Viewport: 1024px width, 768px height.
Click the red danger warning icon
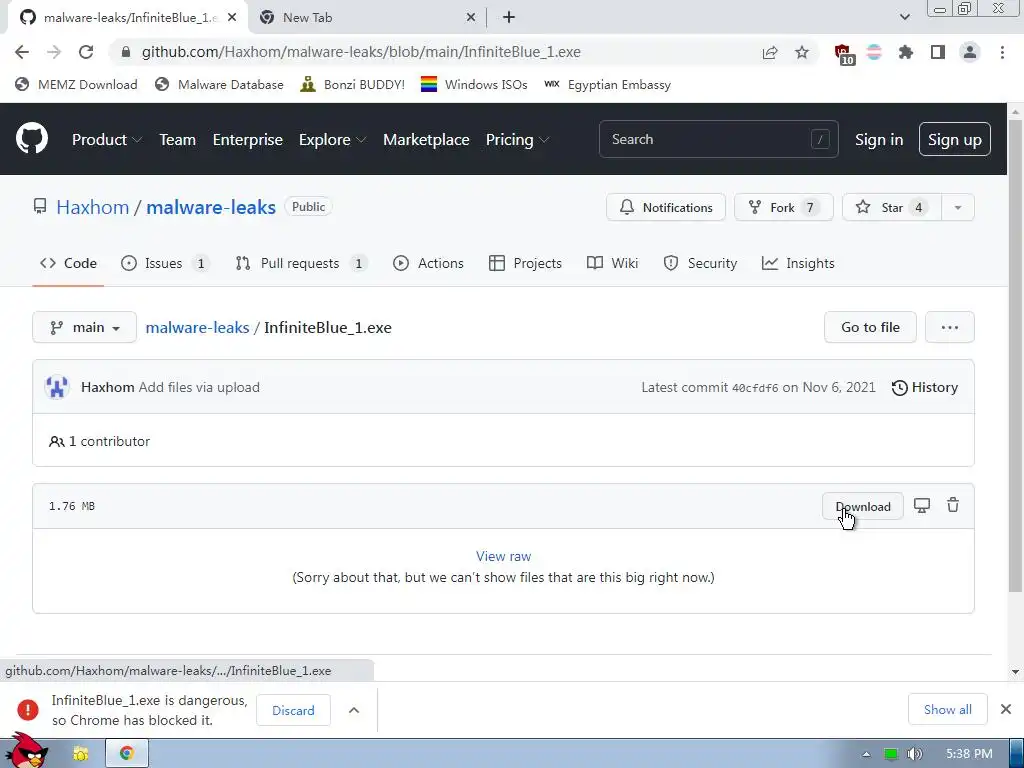[x=27, y=710]
